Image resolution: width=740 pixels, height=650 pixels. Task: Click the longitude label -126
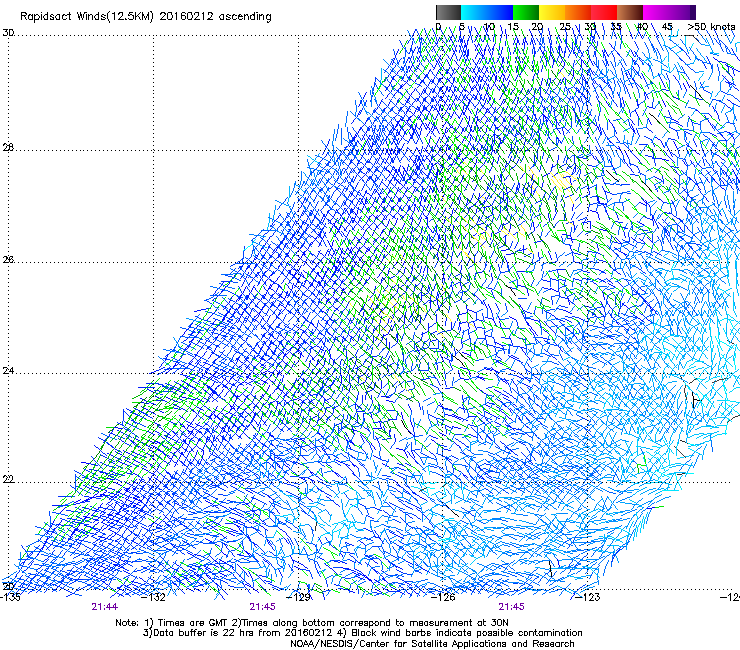point(444,597)
